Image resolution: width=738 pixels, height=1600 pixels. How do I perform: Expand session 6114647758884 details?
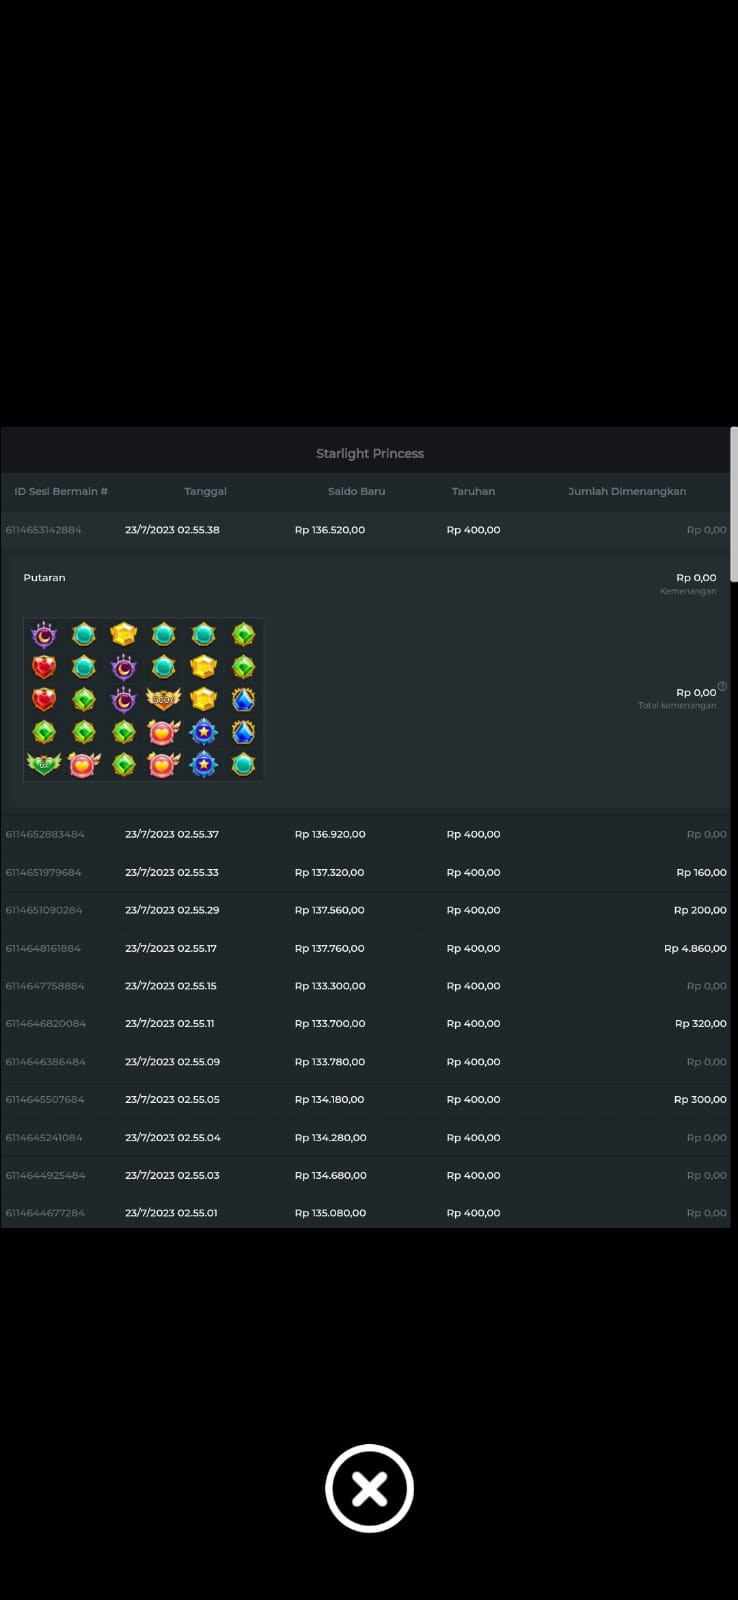pyautogui.click(x=366, y=986)
